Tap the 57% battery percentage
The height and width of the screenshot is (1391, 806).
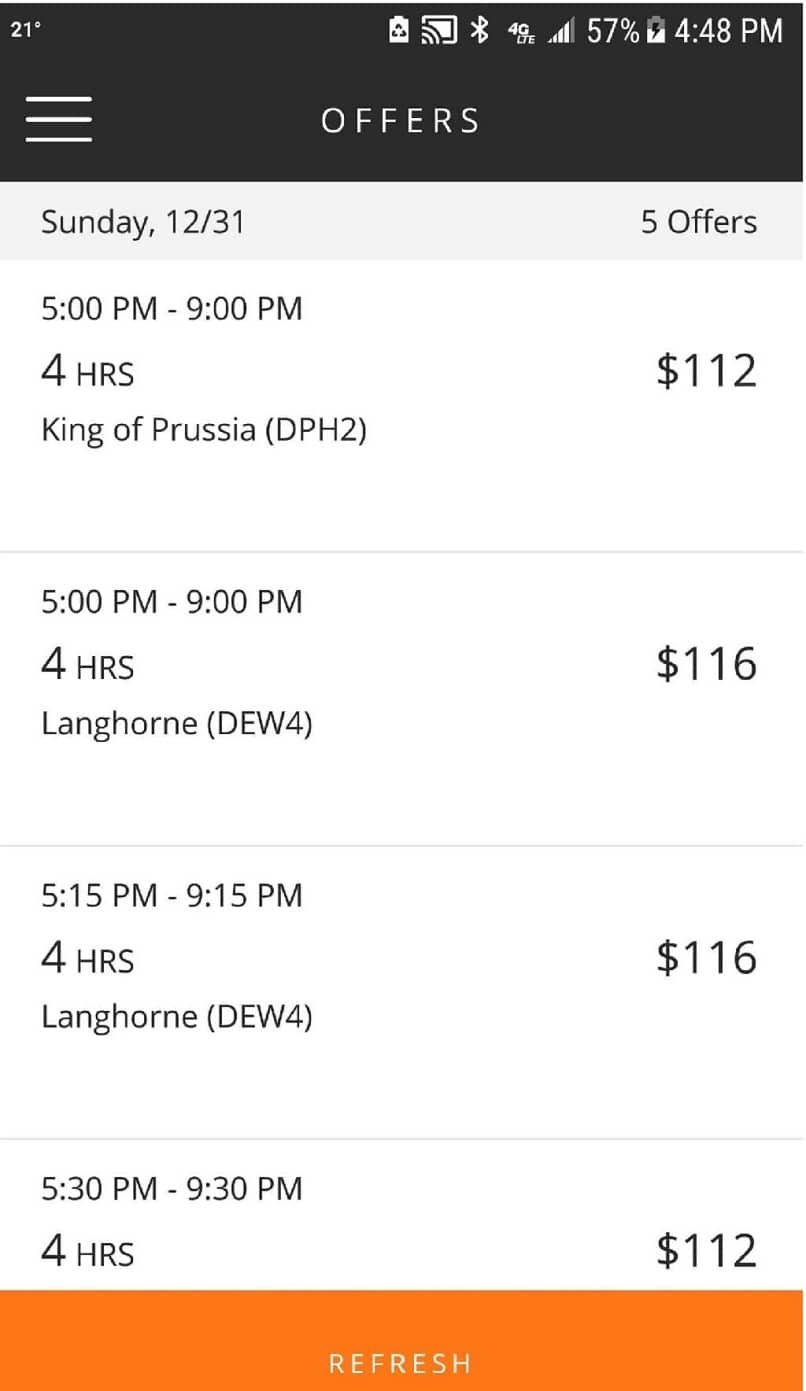pyautogui.click(x=612, y=31)
